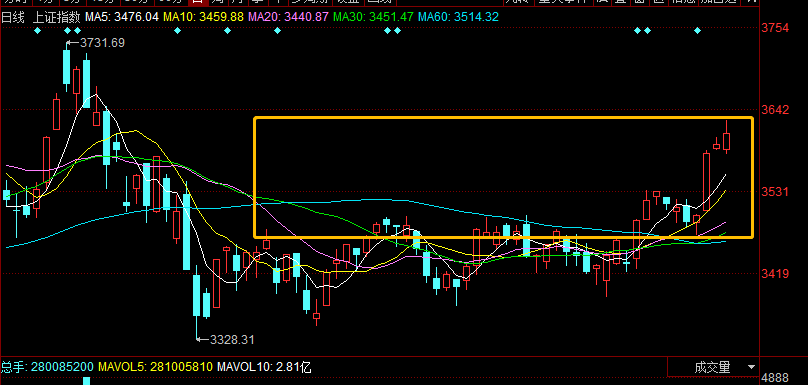The height and width of the screenshot is (385, 808).
Task: Click the rightmost cyan diamond event marker
Action: (698, 31)
